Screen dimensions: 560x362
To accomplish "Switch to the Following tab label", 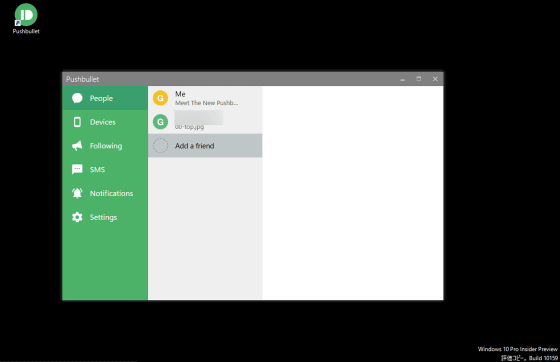I will 106,146.
